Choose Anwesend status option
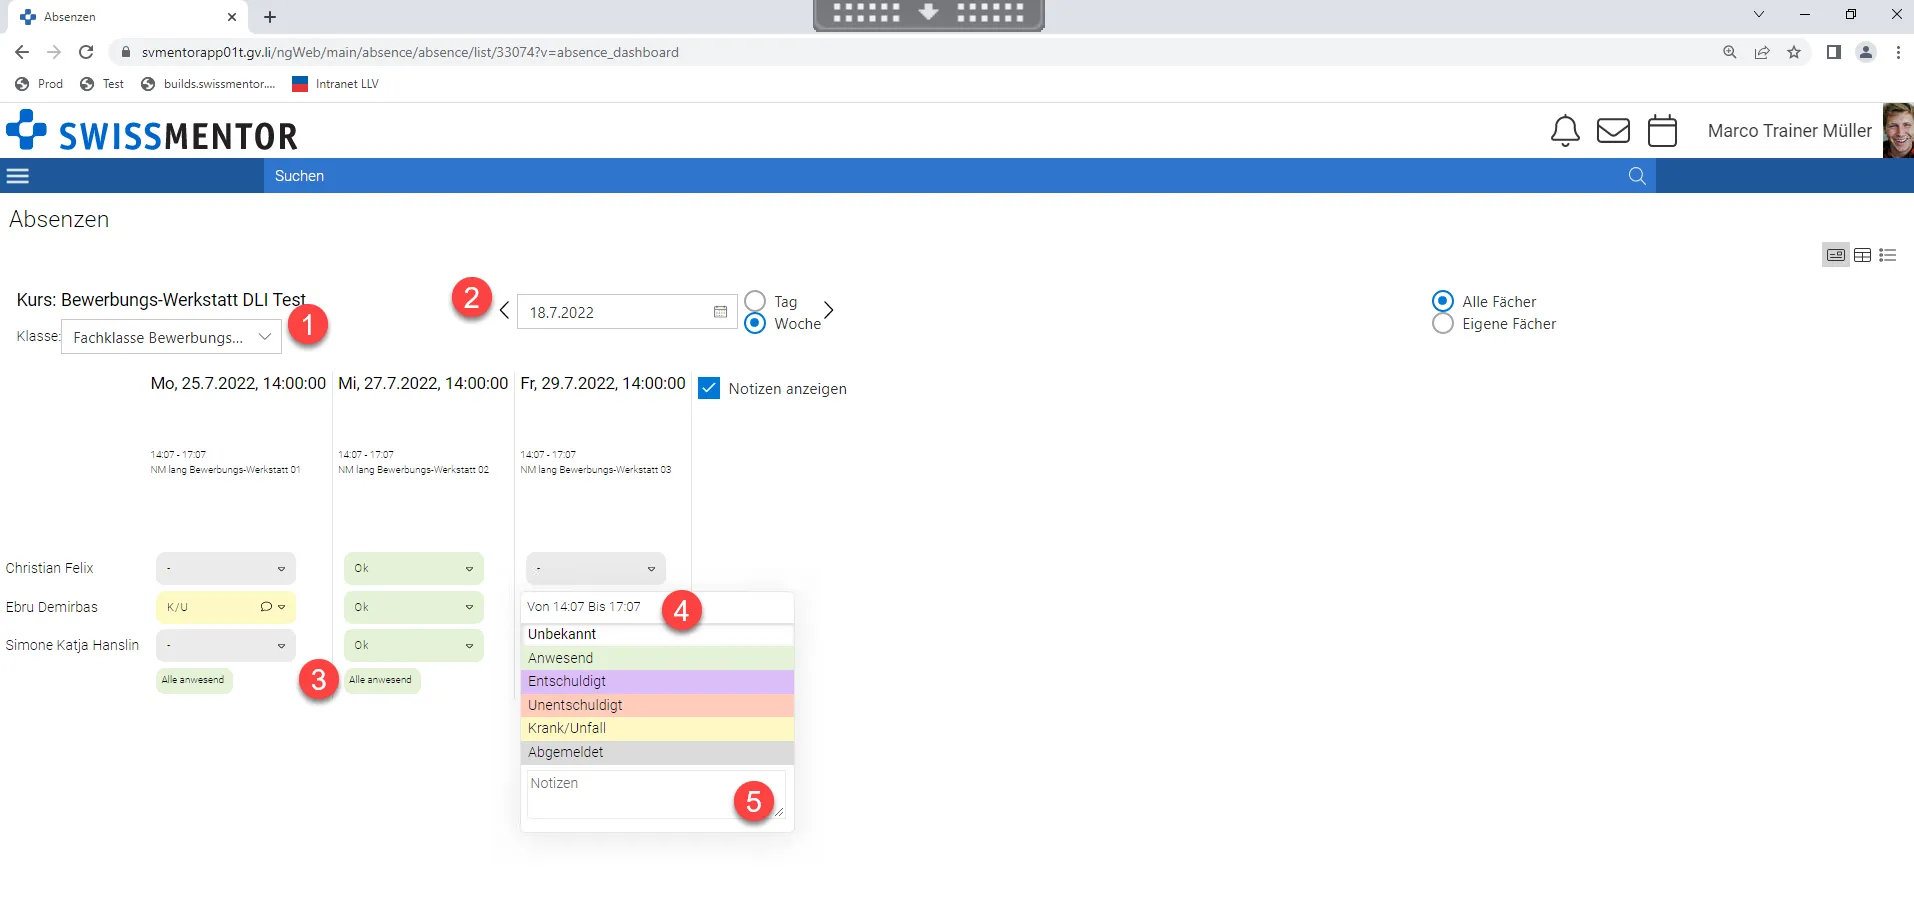 coord(658,658)
